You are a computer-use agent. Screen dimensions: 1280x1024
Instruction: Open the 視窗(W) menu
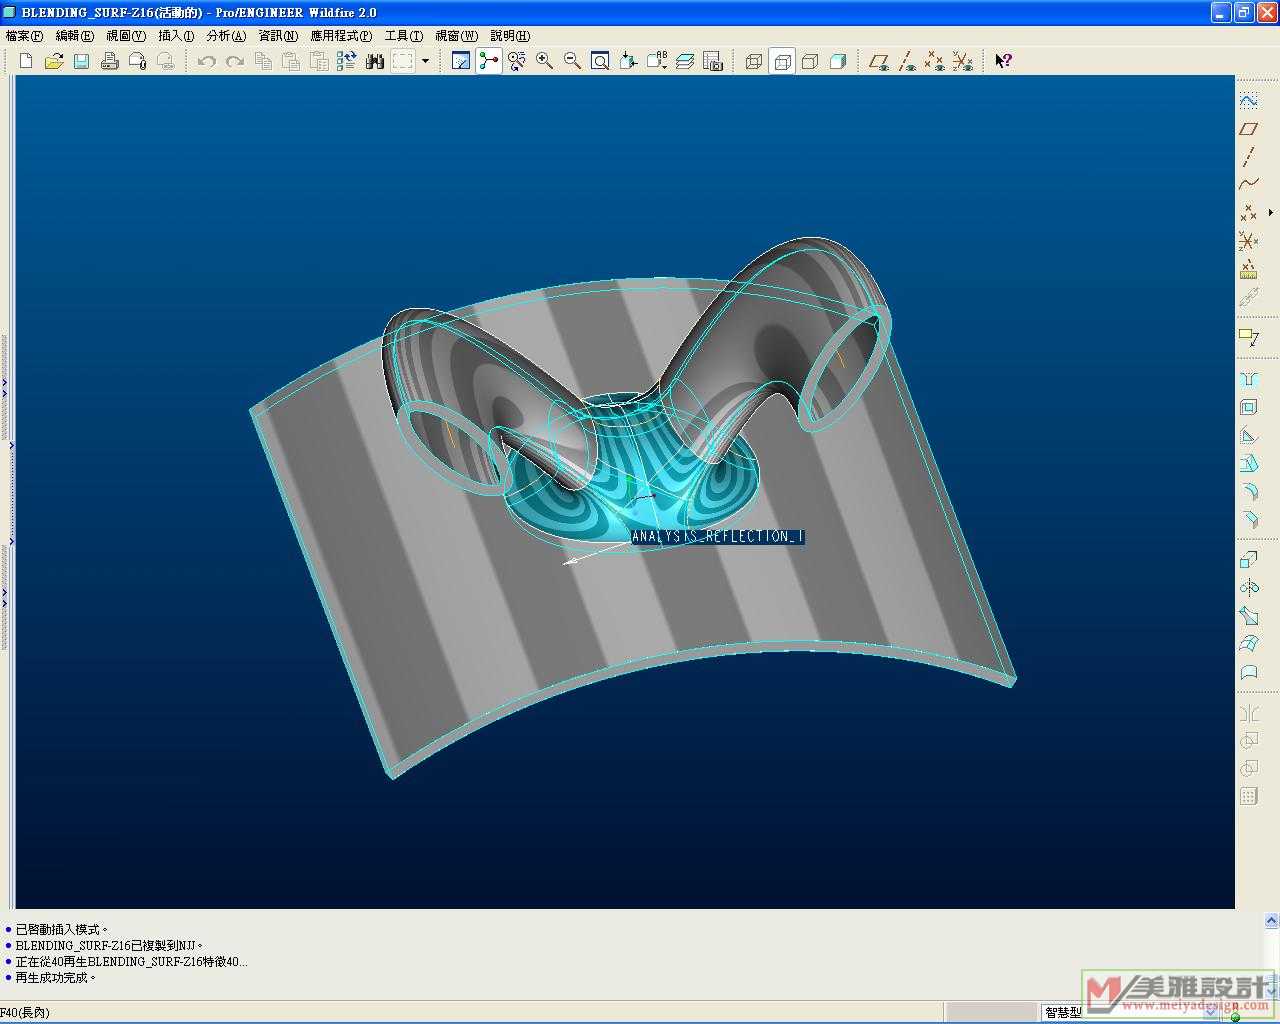tap(456, 36)
